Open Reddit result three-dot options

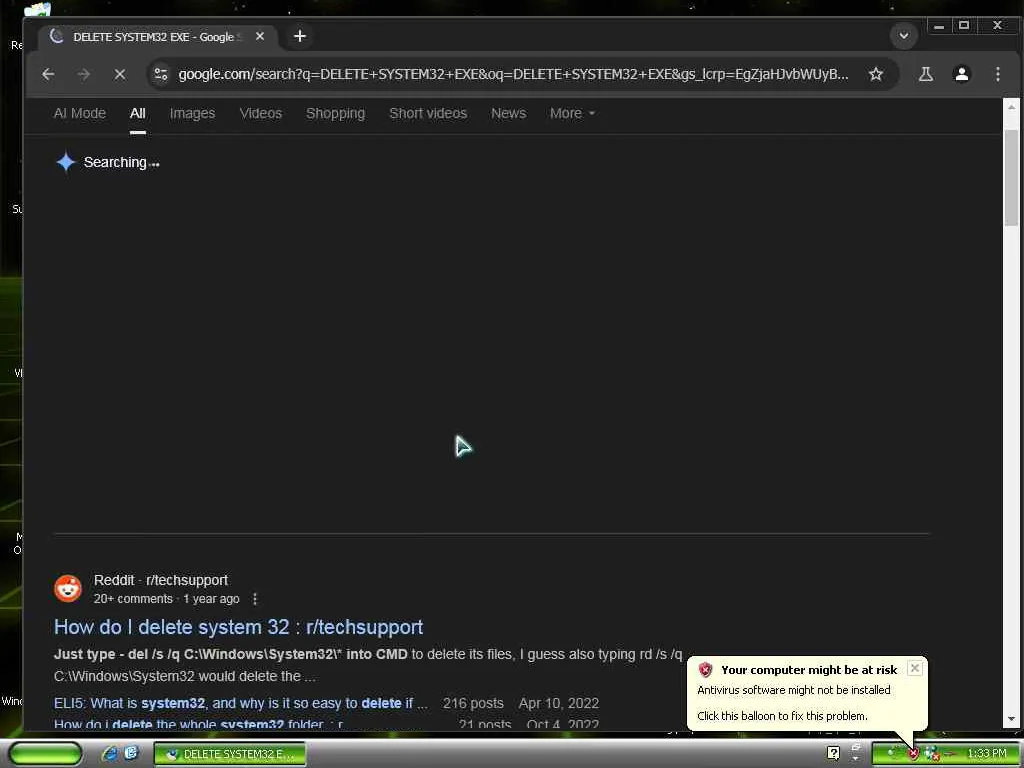point(255,599)
